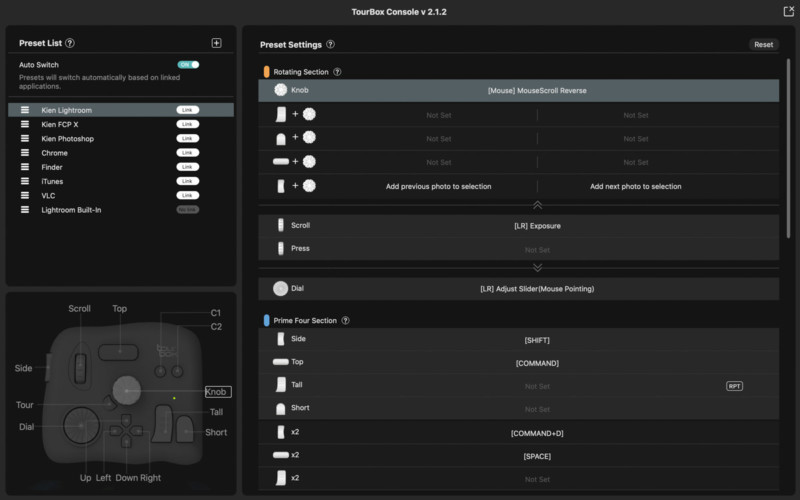Screen dimensions: 800x500
Task: Edit the Side [SHIFT] assignment
Action: pos(537,340)
